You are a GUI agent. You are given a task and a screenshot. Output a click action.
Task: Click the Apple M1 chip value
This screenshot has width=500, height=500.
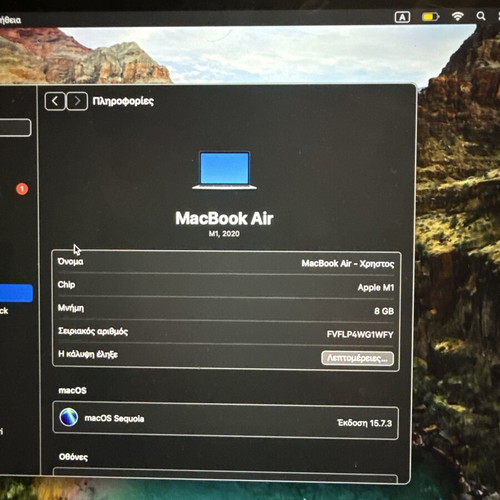(x=376, y=287)
